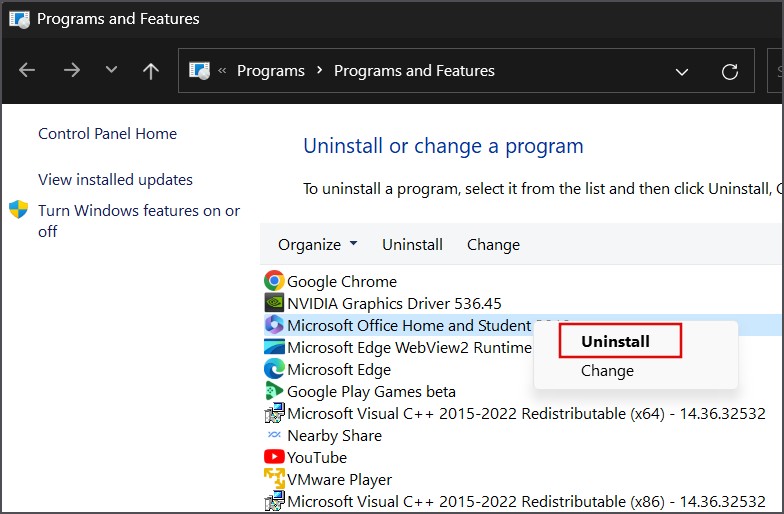Select the NVIDIA Graphics Driver icon
Viewport: 784px width, 514px height.
274,303
